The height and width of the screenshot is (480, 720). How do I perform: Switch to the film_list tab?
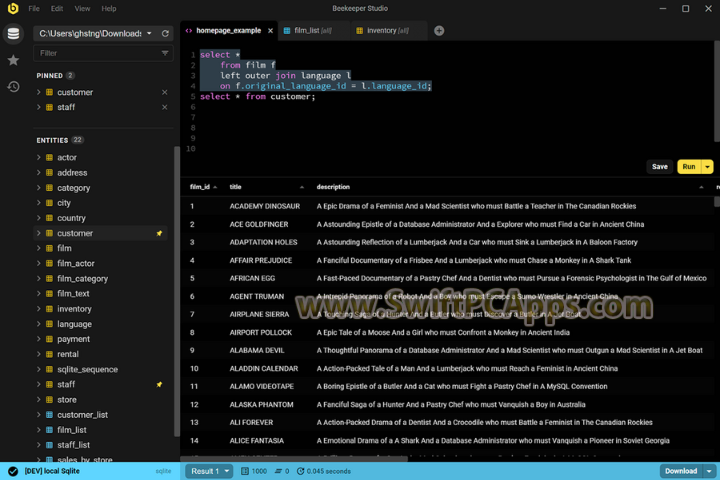313,31
